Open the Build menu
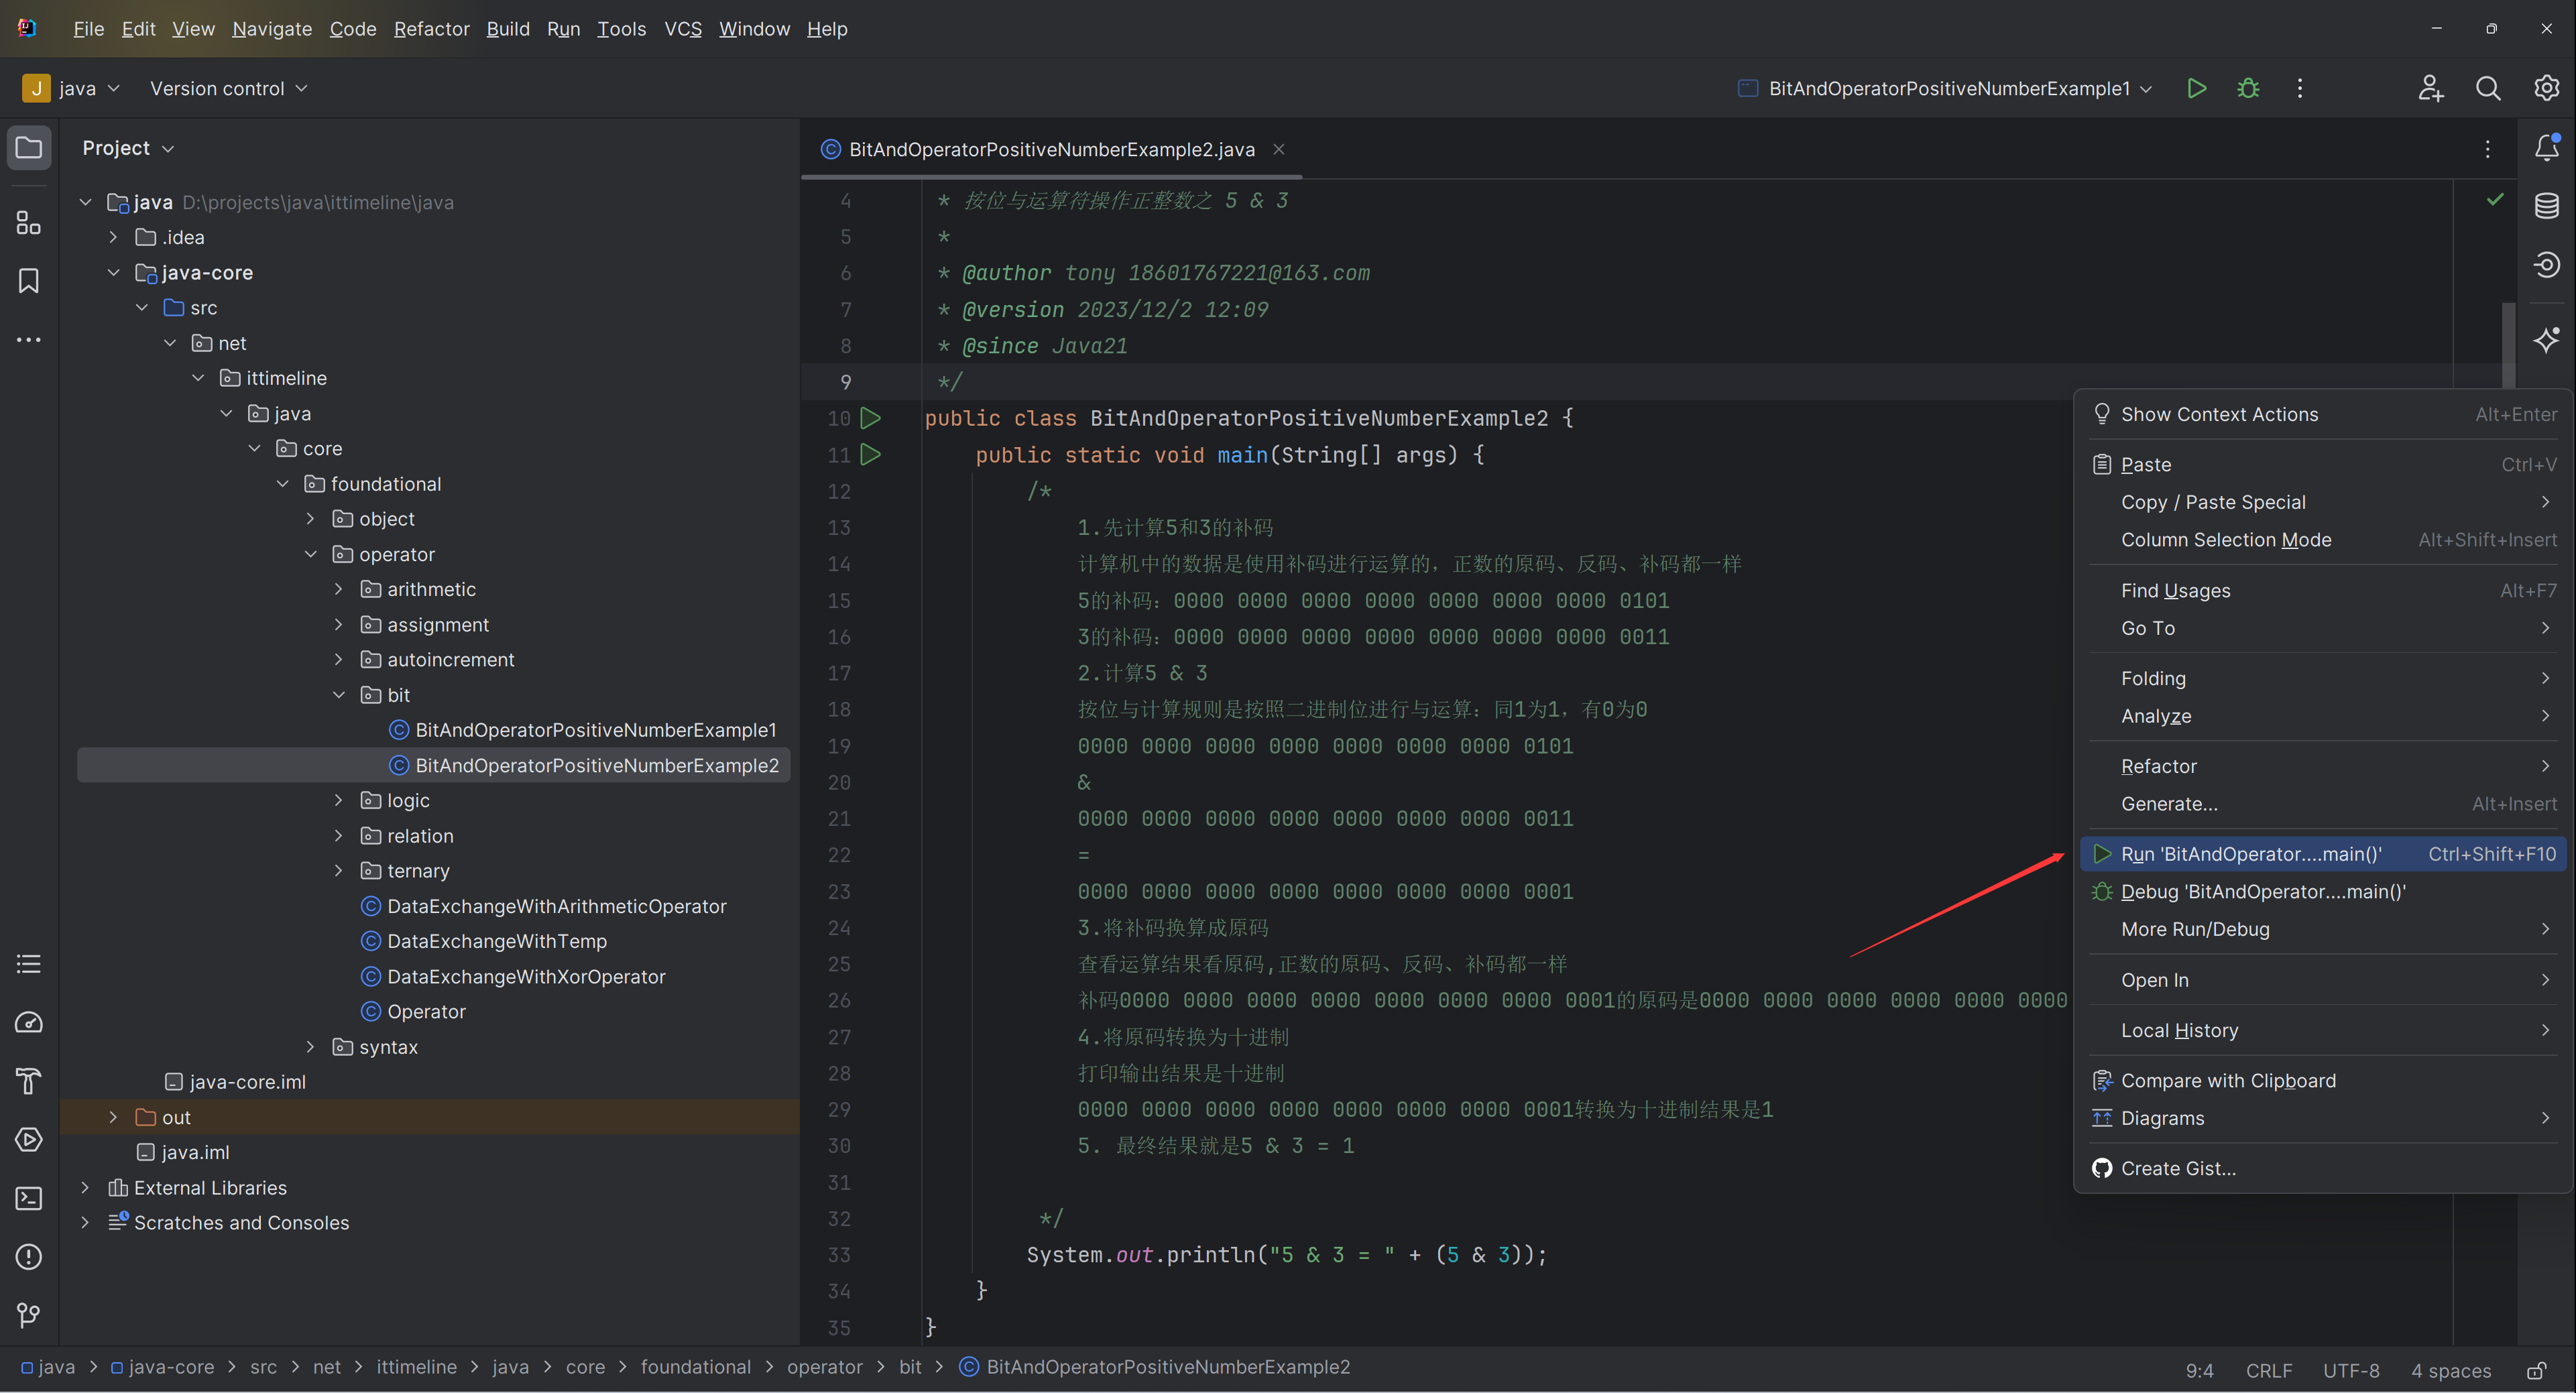Viewport: 2576px width, 1393px height. click(x=508, y=29)
